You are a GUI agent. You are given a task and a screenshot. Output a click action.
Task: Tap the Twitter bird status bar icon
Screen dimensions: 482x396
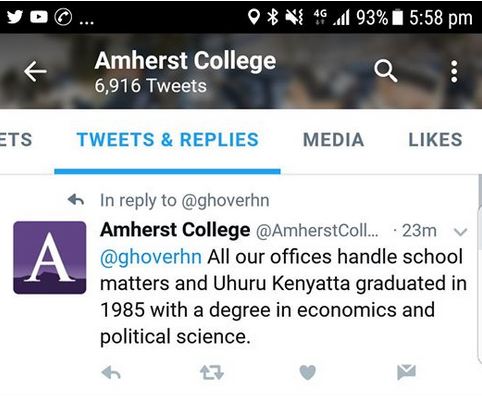15,17
